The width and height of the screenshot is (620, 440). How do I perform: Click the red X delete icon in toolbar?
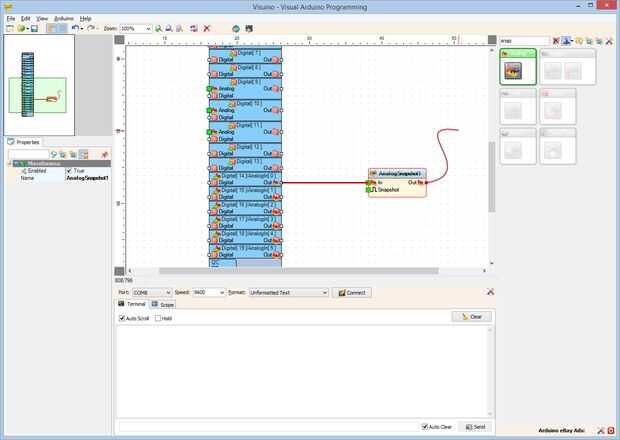pyautogui.click(x=206, y=28)
